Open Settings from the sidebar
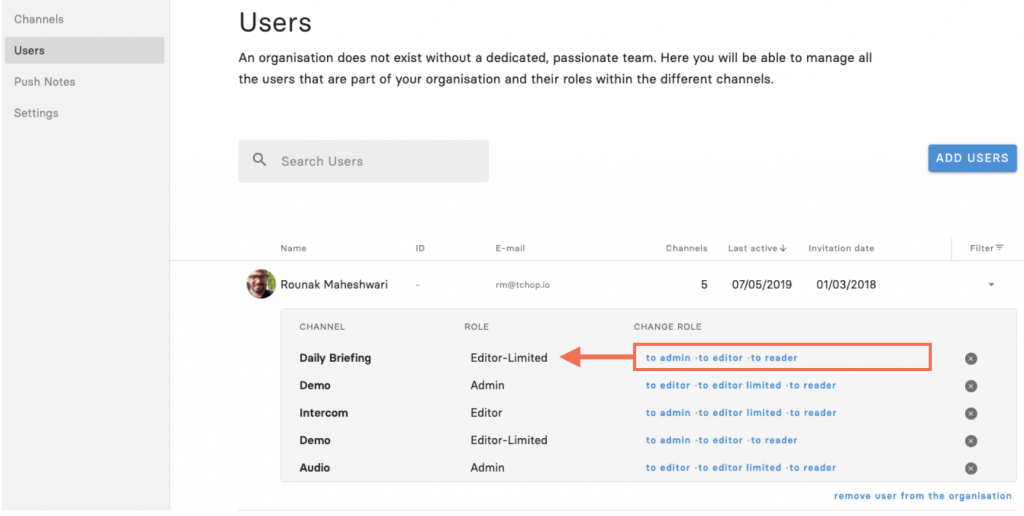This screenshot has height=516, width=1024. click(37, 113)
